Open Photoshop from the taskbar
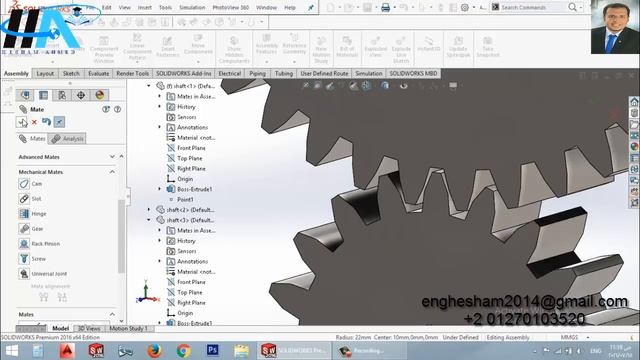This screenshot has width=640, height=360. [x=212, y=350]
